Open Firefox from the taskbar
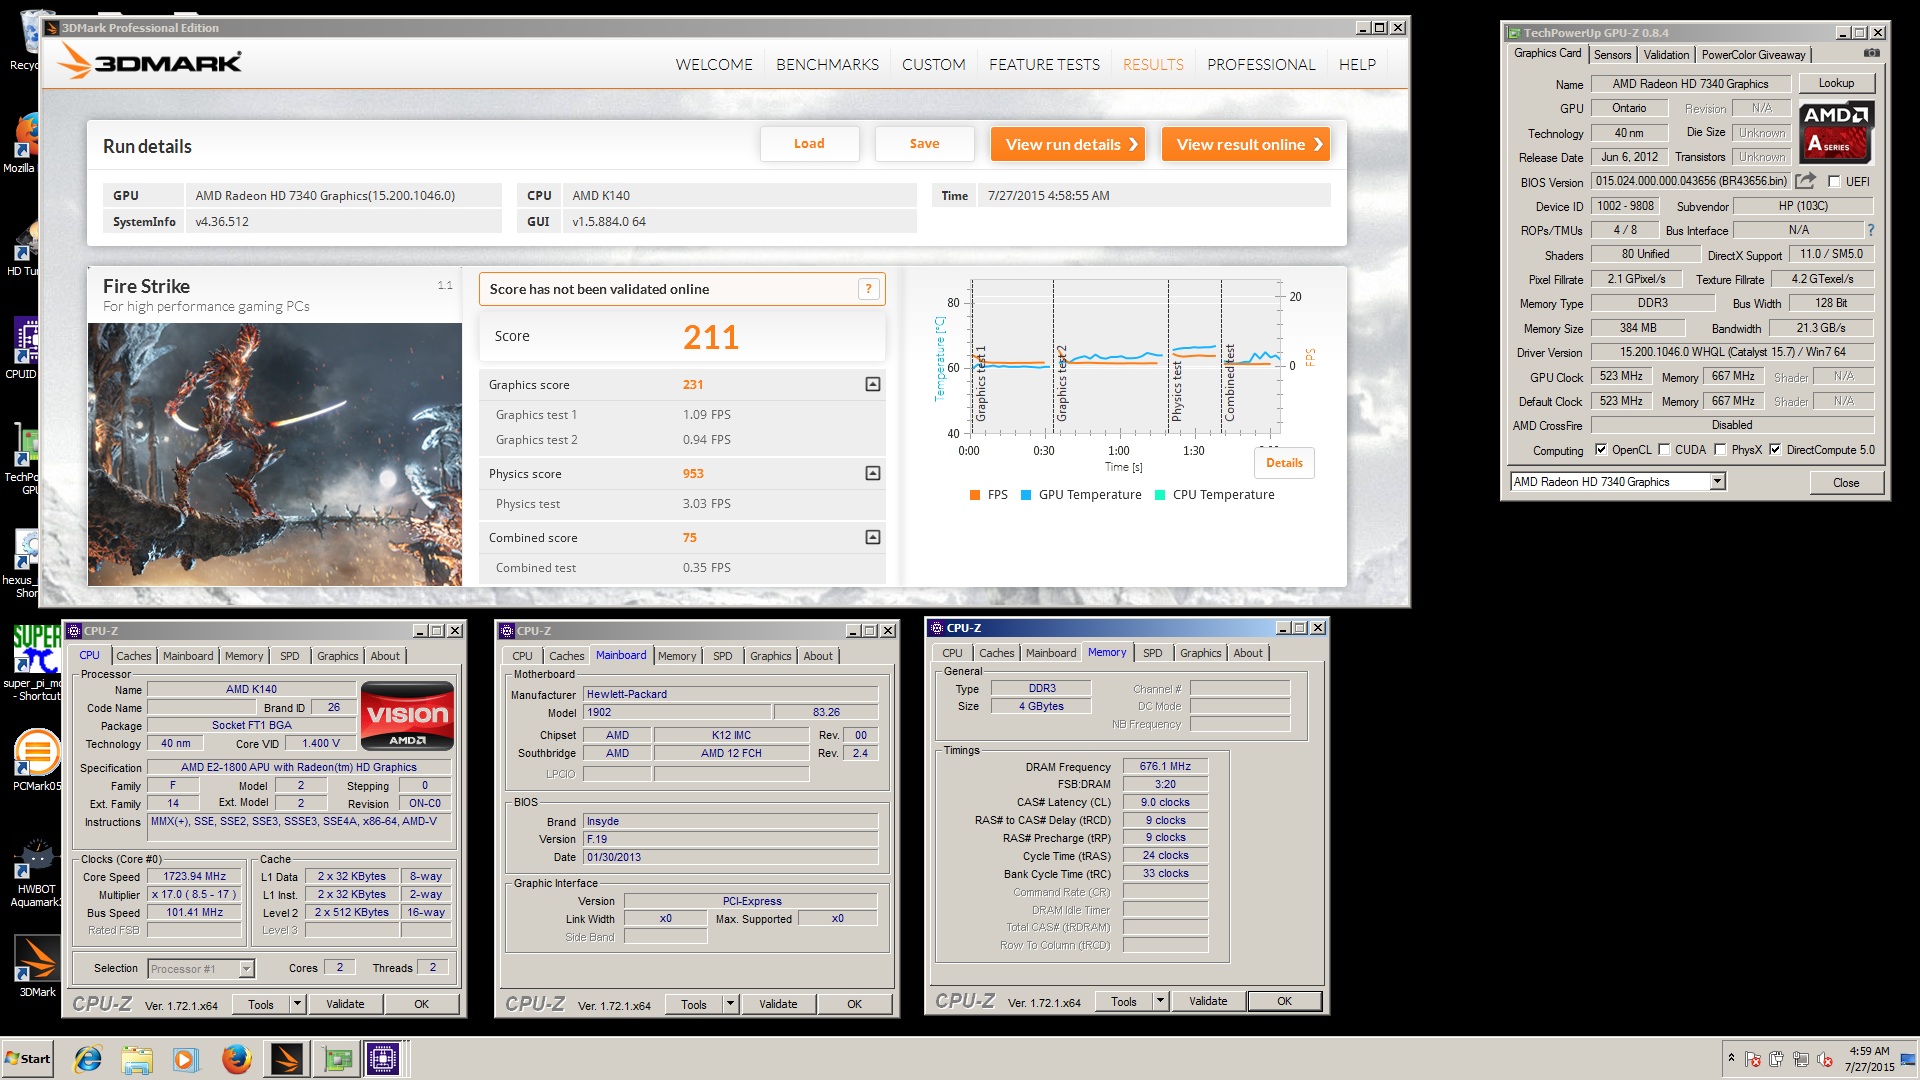Viewport: 1920px width, 1080px height. click(236, 1058)
